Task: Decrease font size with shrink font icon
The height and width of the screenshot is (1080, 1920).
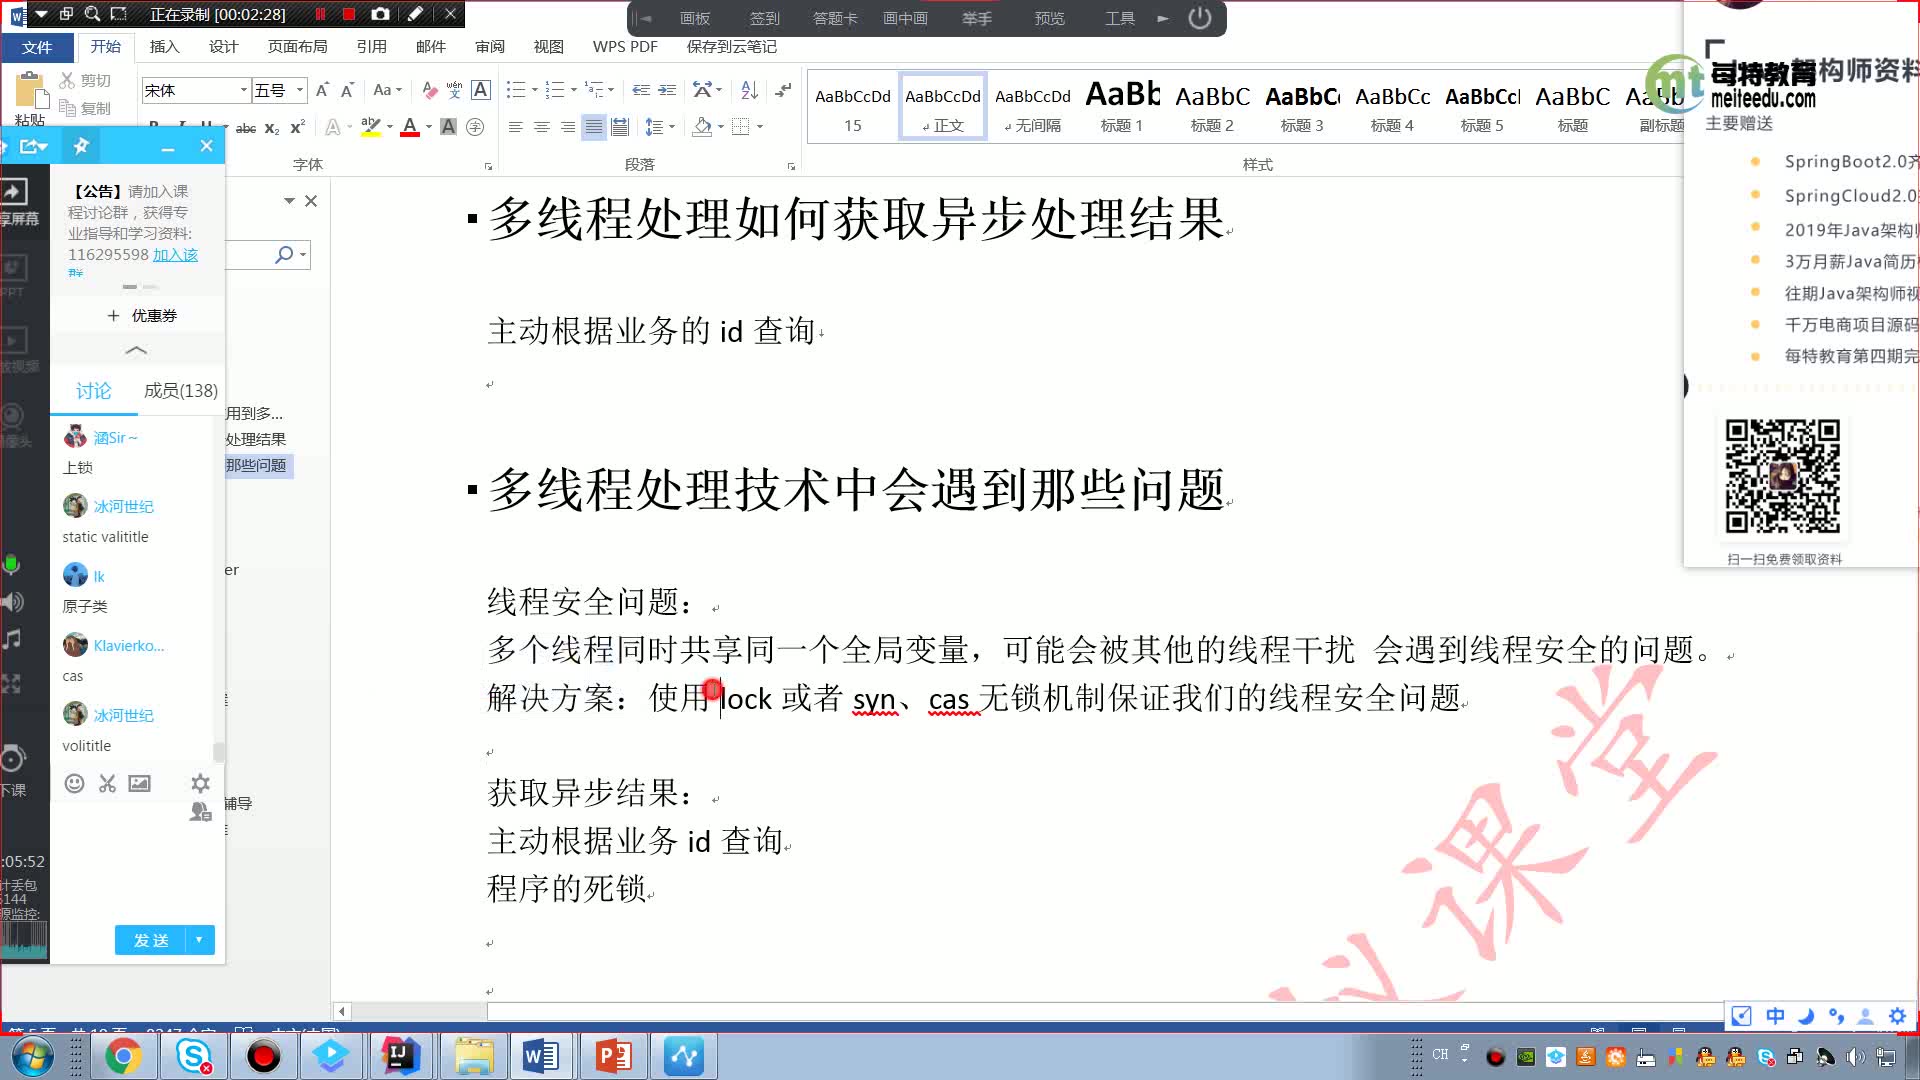Action: [x=347, y=90]
